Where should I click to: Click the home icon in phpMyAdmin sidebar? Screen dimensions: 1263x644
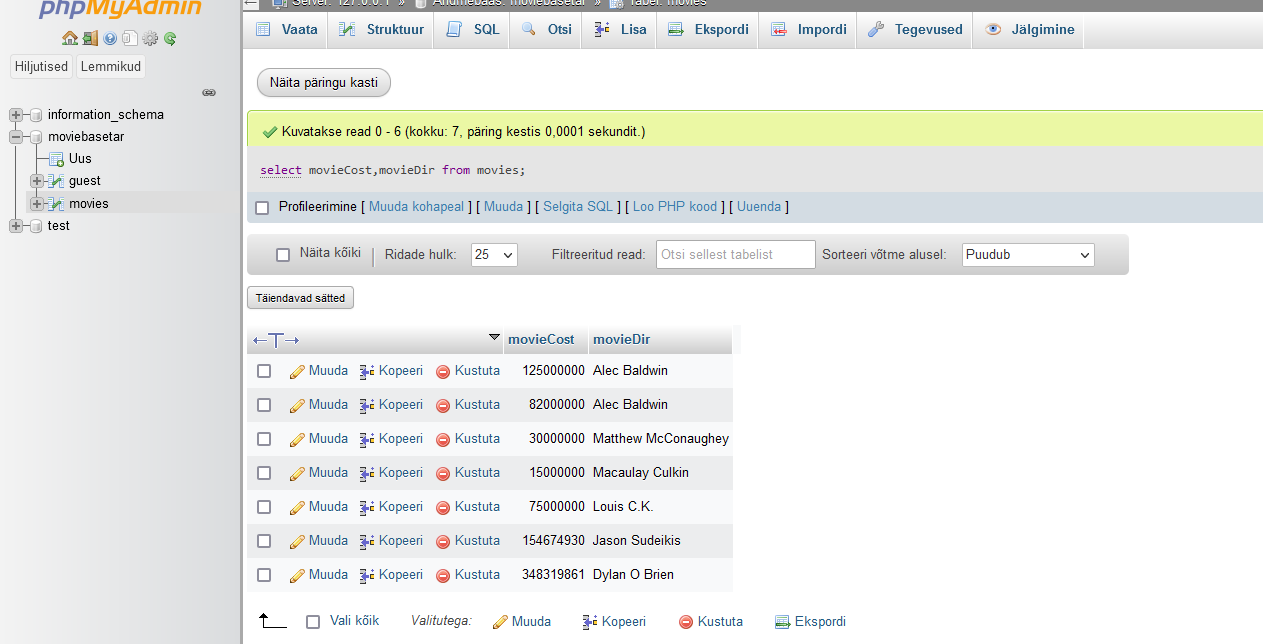(69, 39)
